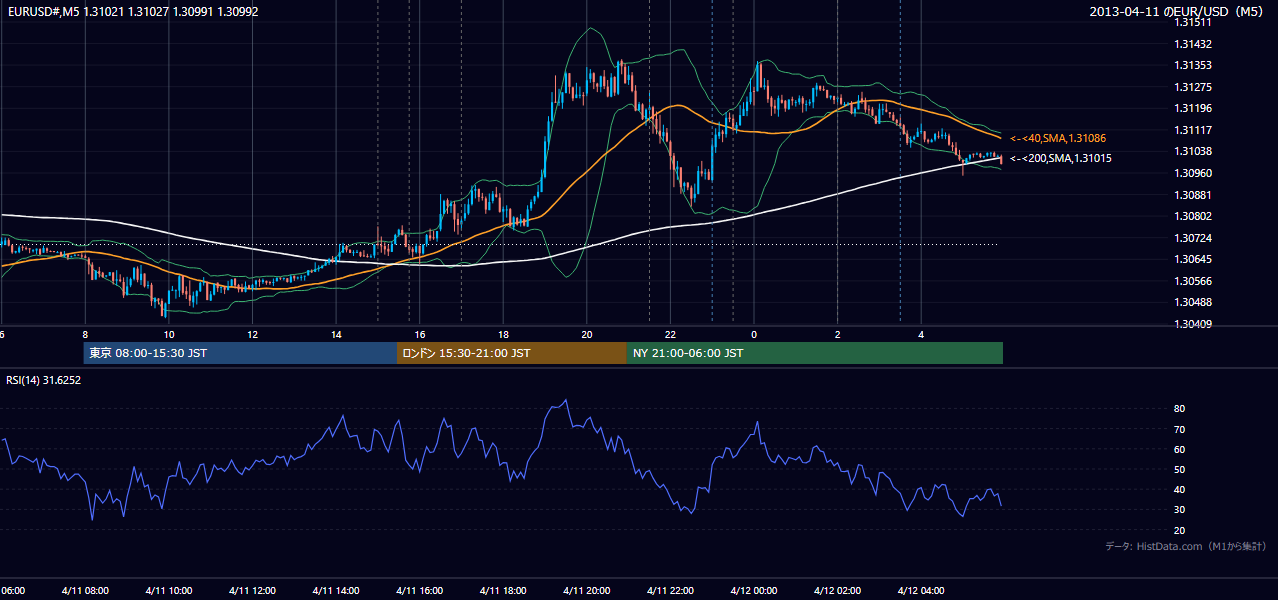Select the 4/11 22:00 time axis label
This screenshot has height=600, width=1278.
669,590
